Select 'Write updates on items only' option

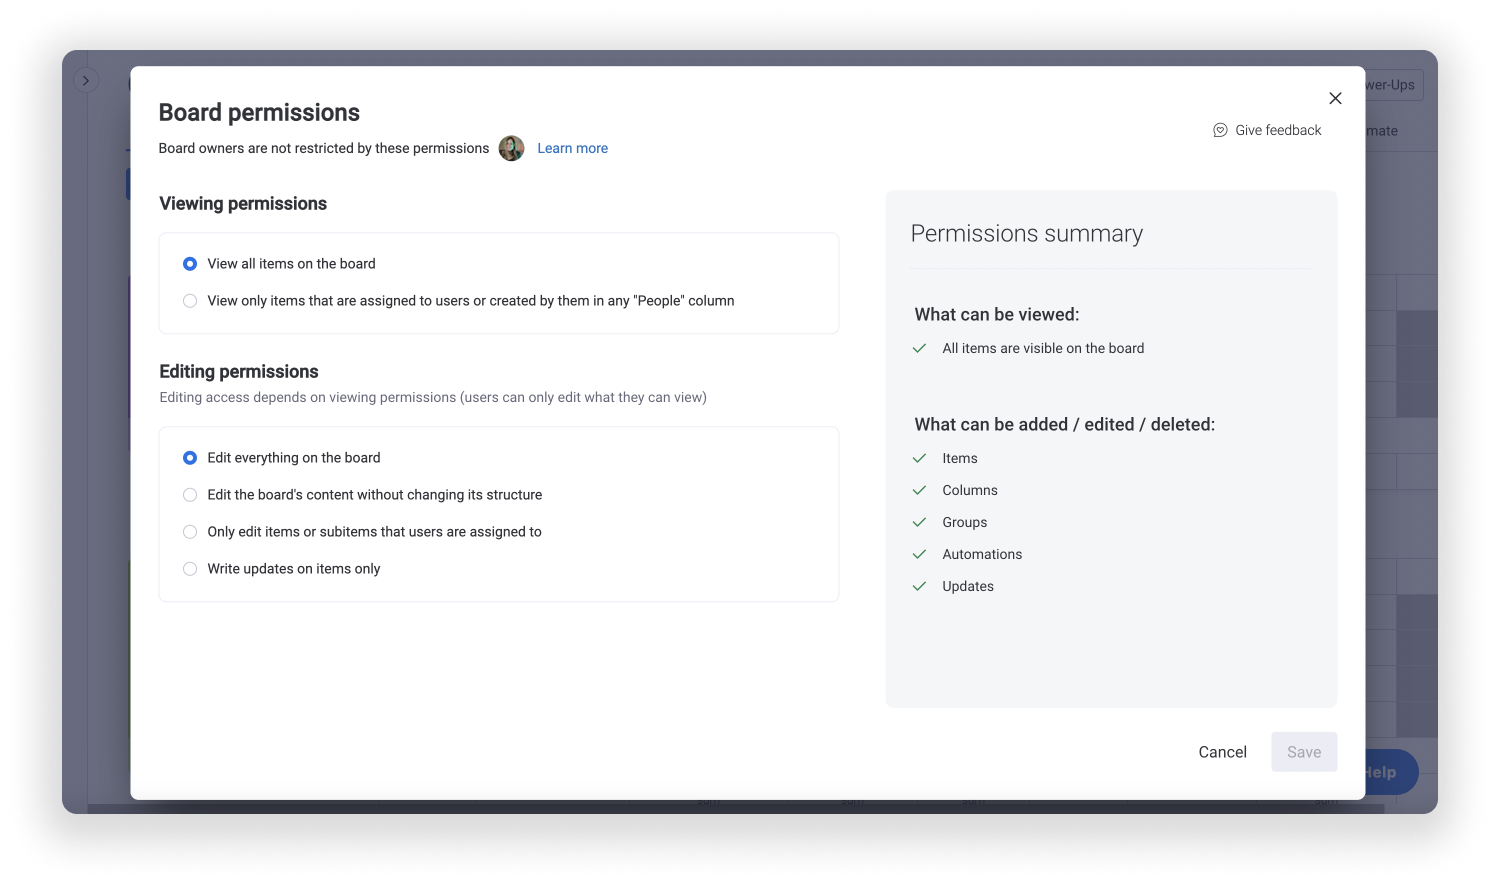(190, 568)
